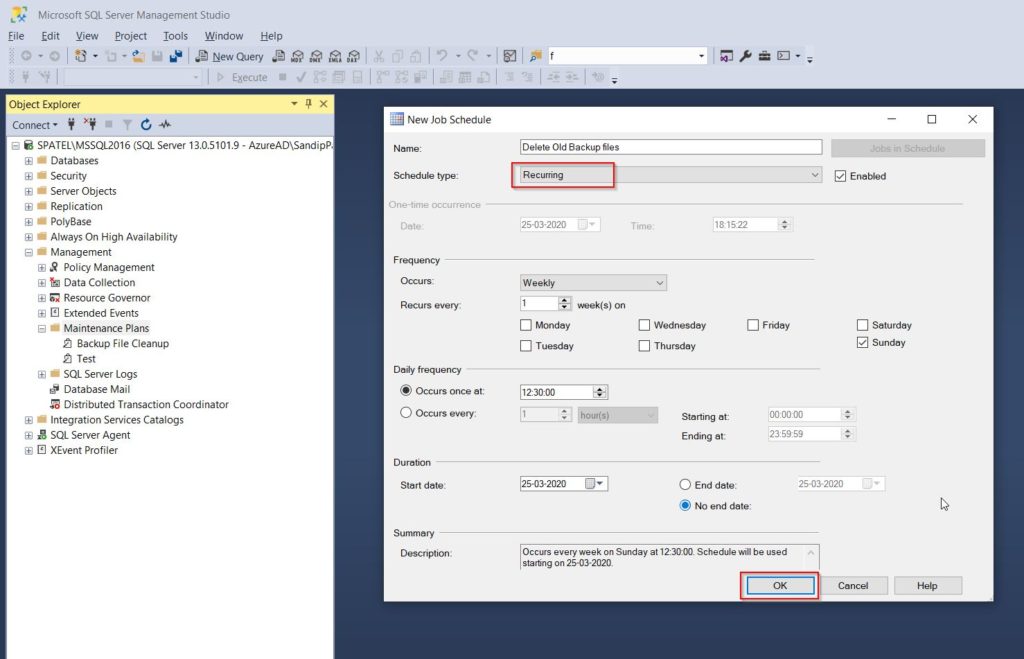Click the Backup File Cleanup maintenance plan

click(x=122, y=344)
